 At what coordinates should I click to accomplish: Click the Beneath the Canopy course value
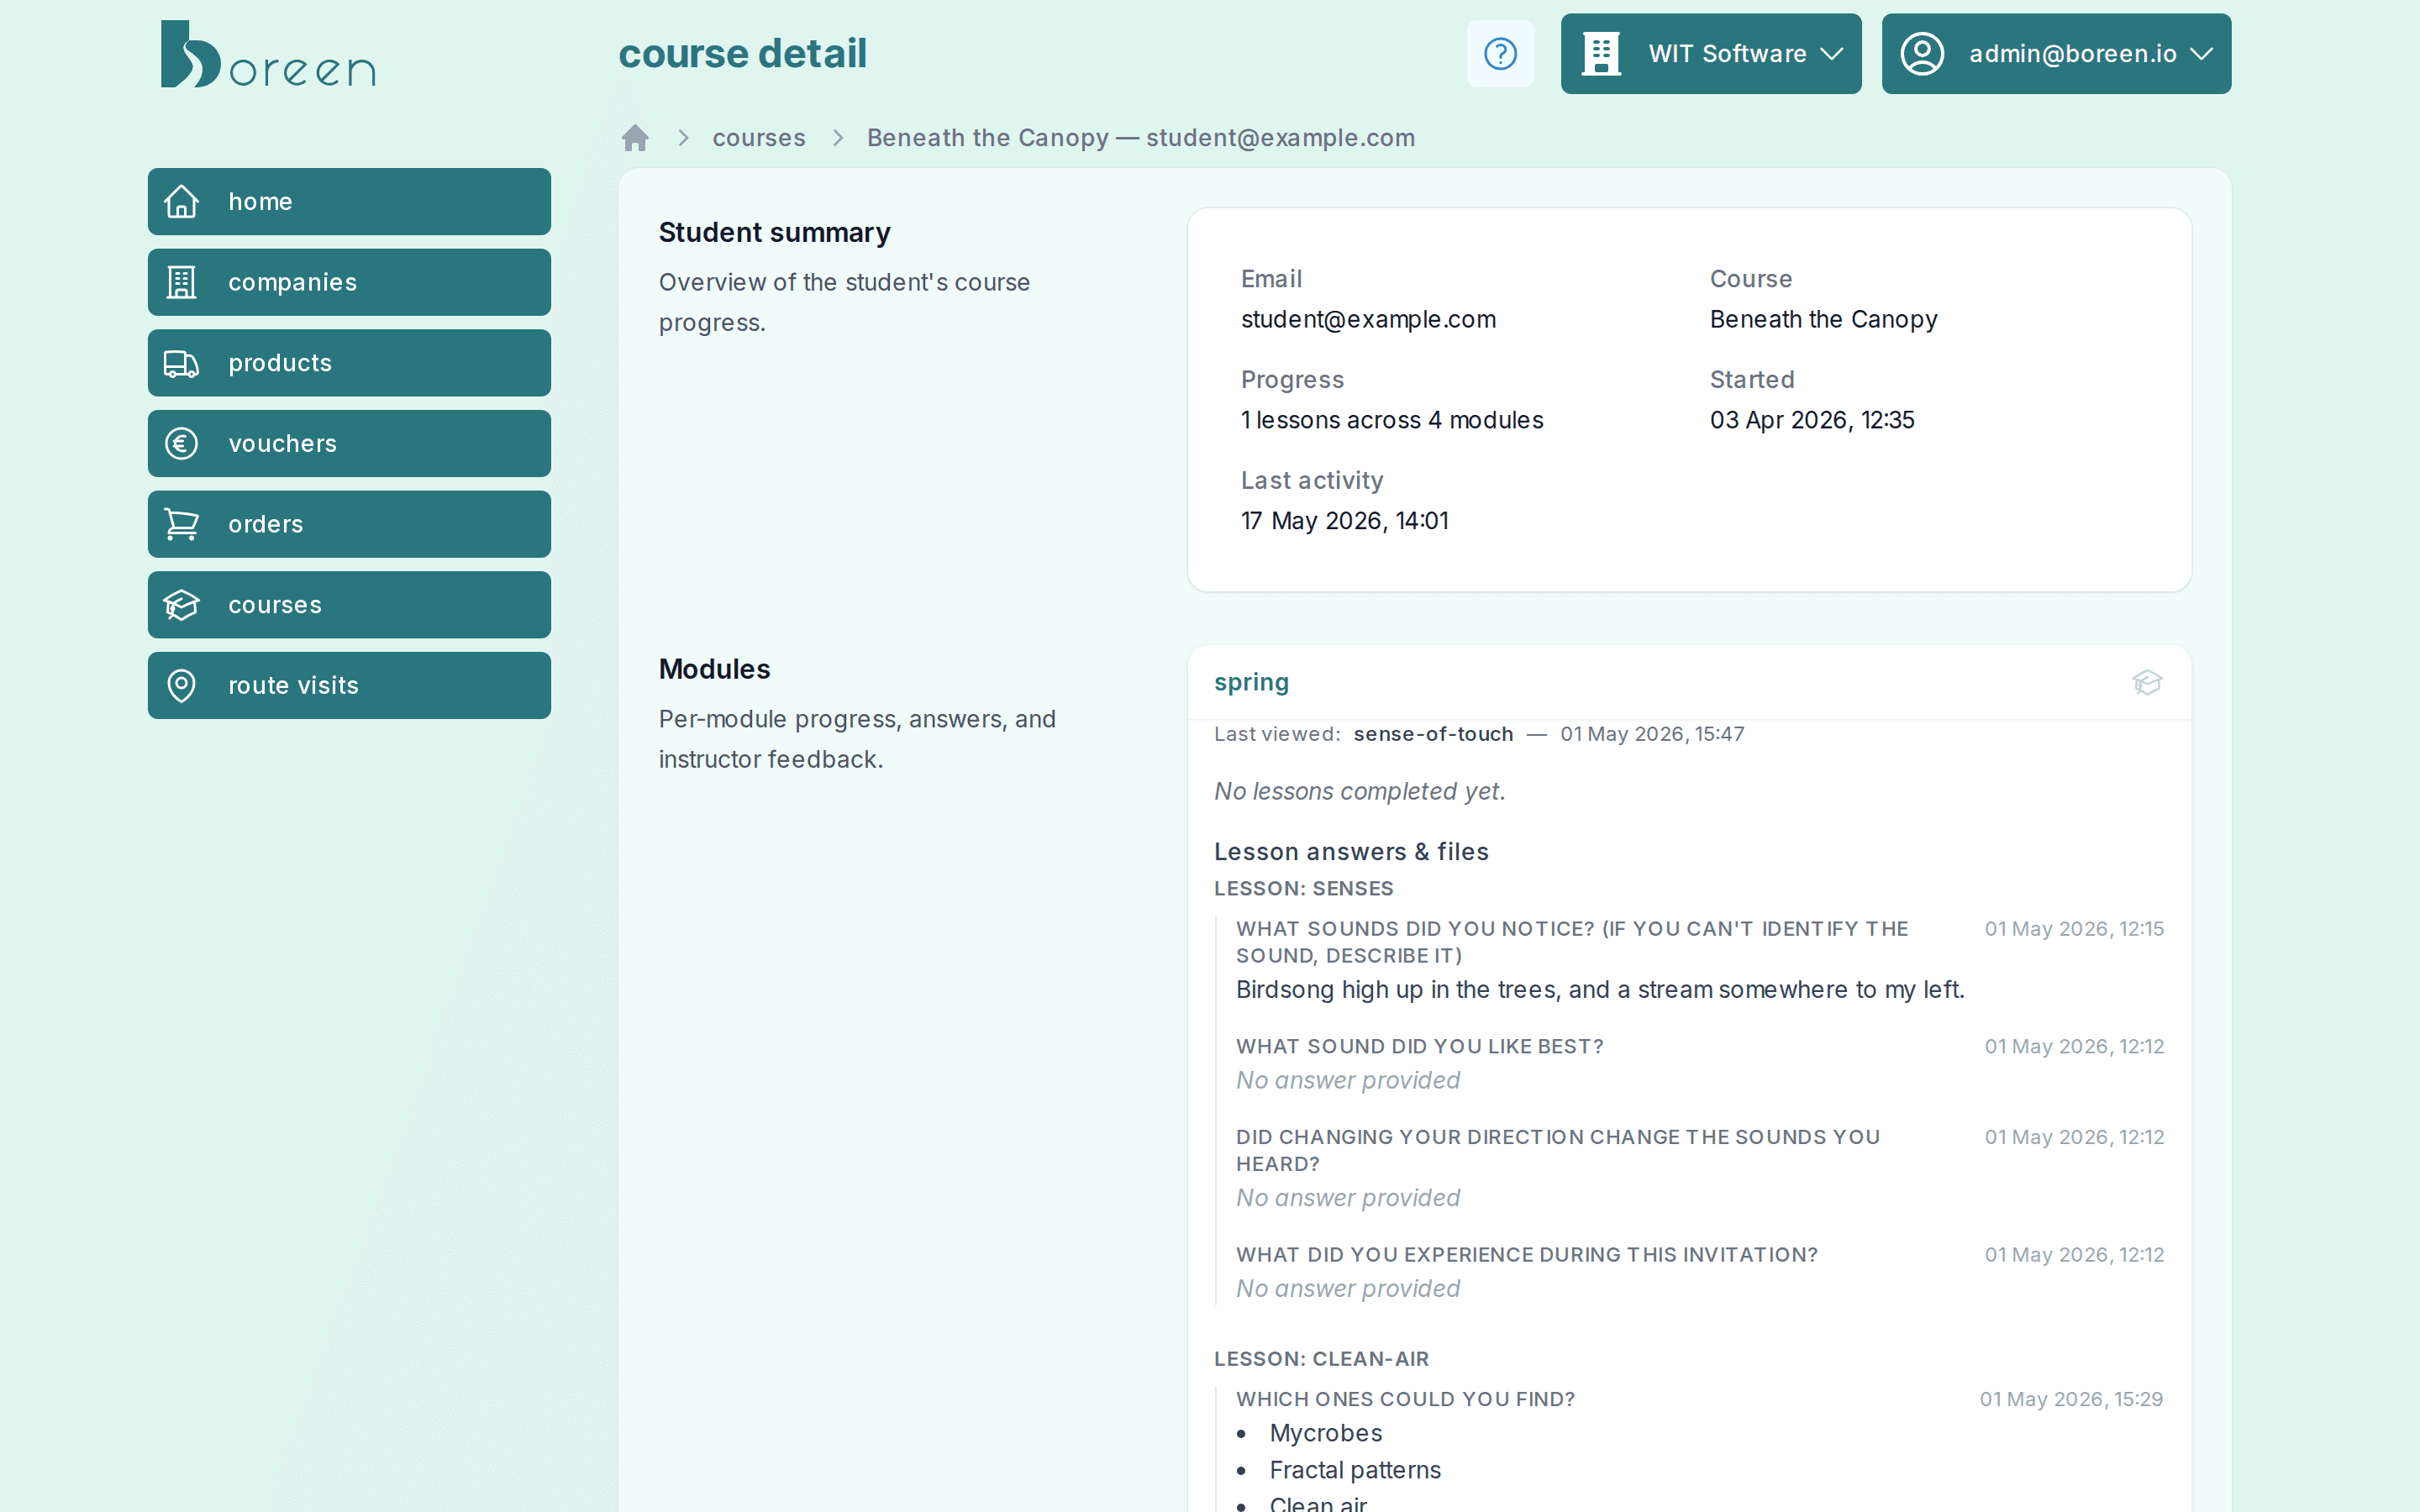pyautogui.click(x=1823, y=319)
